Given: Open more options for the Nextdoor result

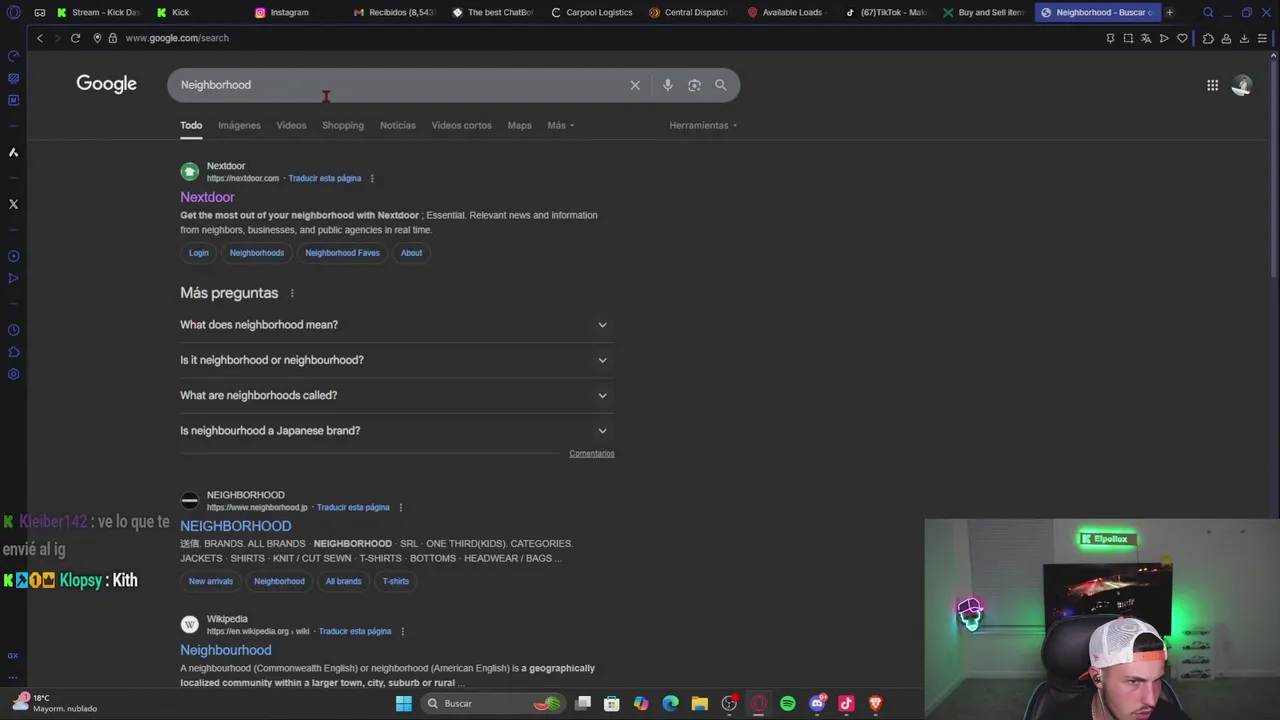Looking at the screenshot, I should (372, 179).
